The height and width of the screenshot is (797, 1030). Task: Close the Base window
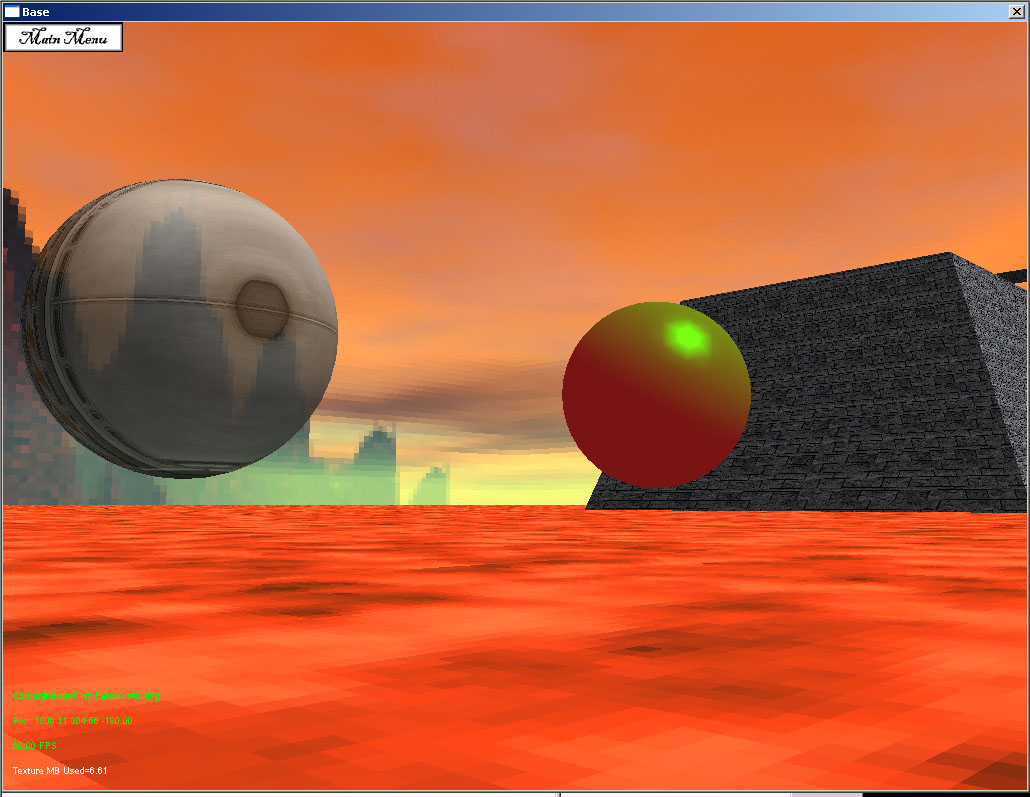tap(1017, 11)
